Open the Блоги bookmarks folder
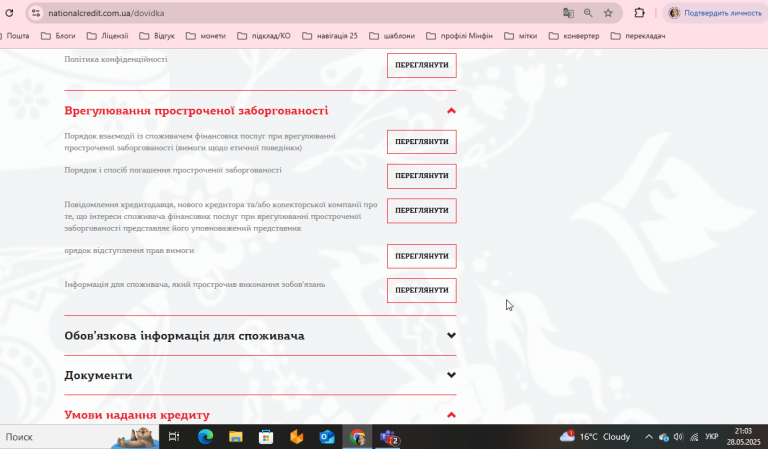 click(x=58, y=36)
